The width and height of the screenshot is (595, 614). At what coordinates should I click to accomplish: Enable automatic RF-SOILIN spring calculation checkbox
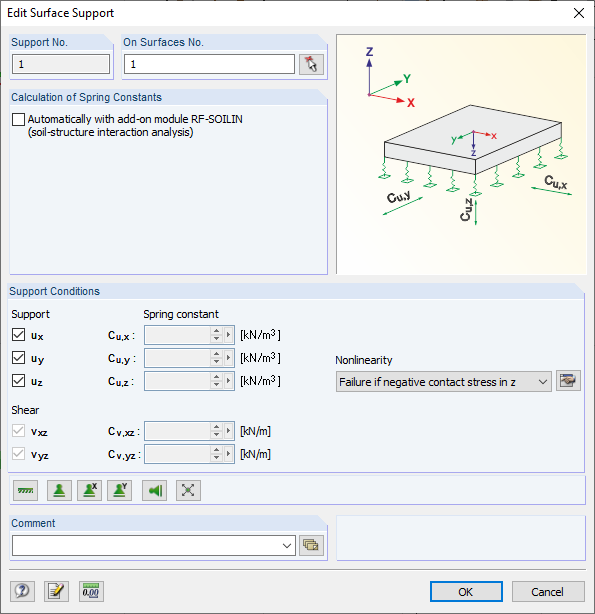(18, 119)
